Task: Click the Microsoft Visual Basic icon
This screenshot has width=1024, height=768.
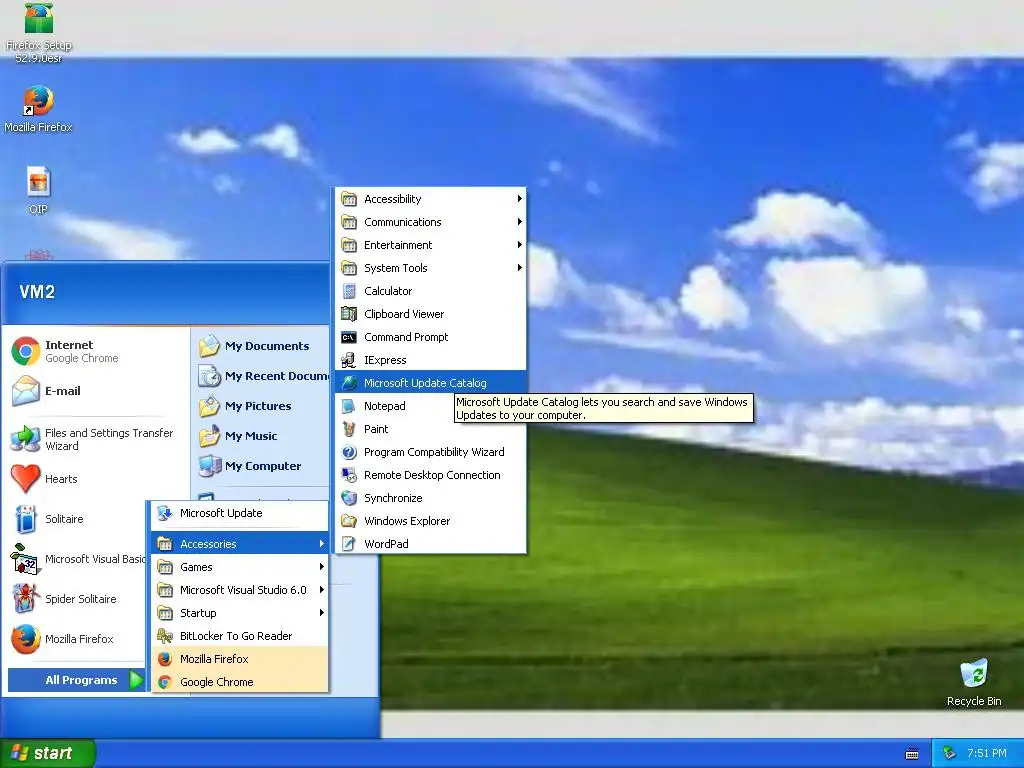Action: click(x=25, y=559)
